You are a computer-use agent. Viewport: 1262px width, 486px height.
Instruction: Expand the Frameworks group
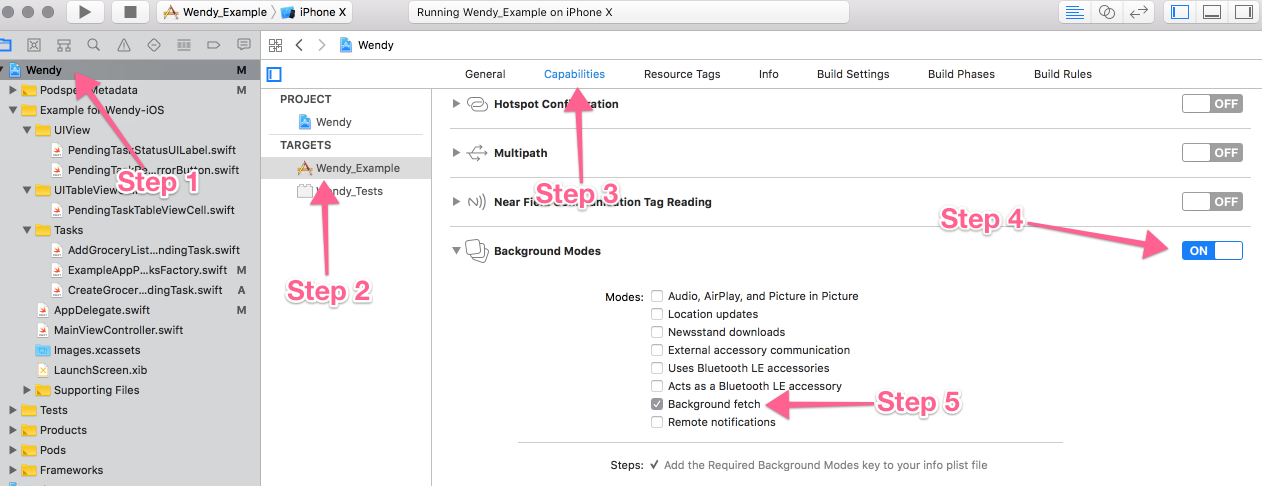13,470
